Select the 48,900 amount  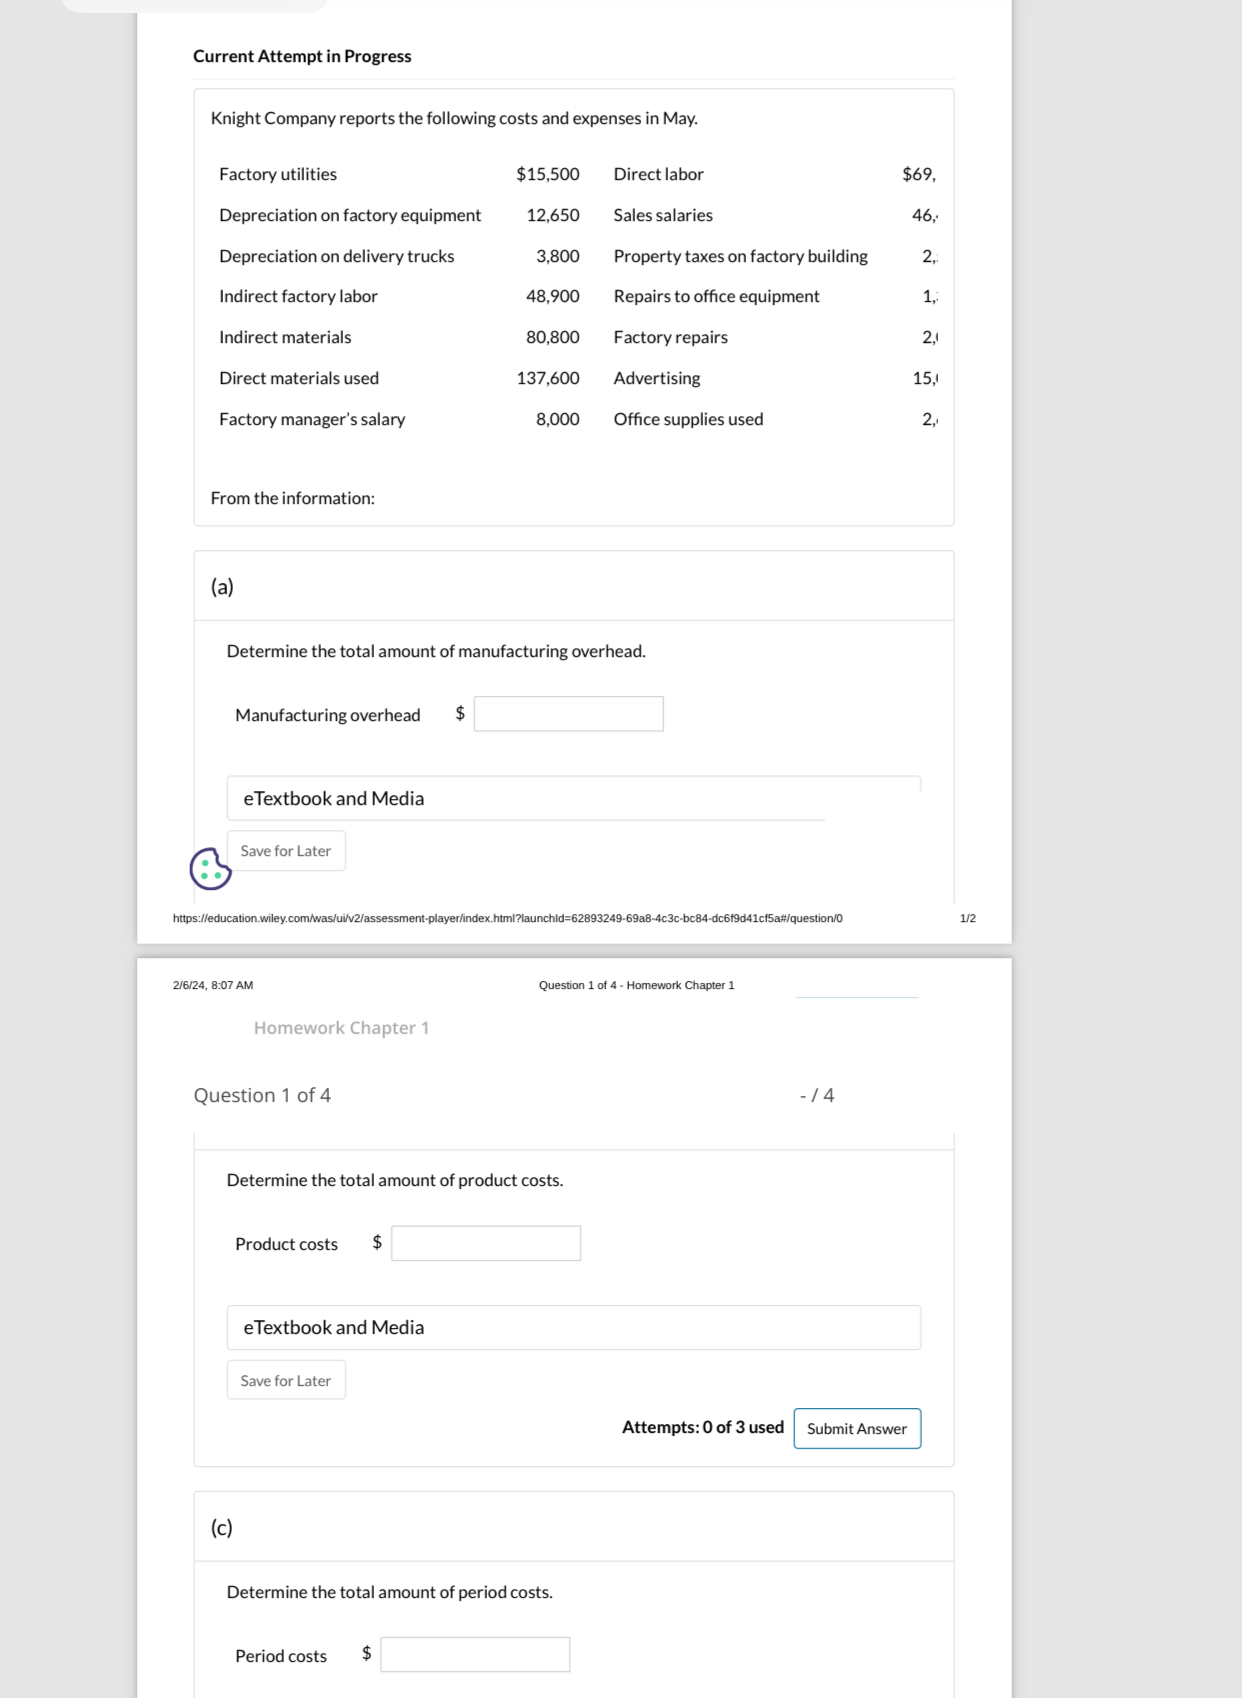pos(553,296)
